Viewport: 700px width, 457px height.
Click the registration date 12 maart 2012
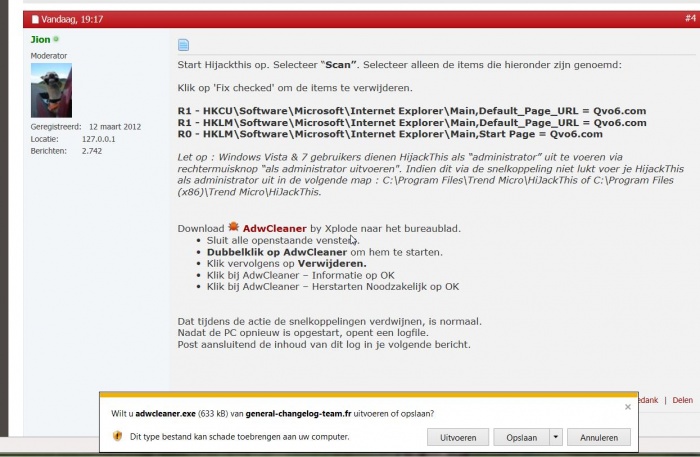point(115,127)
